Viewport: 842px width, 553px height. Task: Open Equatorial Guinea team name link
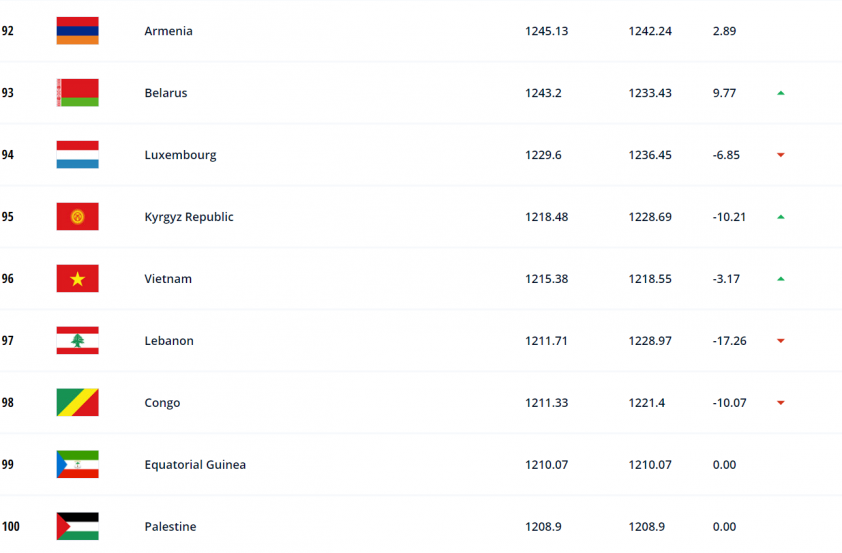click(x=195, y=465)
